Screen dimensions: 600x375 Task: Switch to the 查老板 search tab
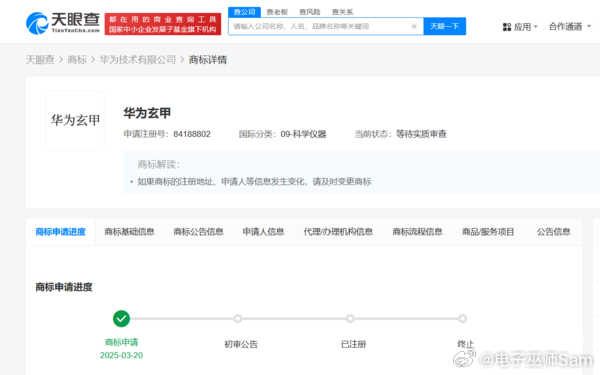[277, 12]
